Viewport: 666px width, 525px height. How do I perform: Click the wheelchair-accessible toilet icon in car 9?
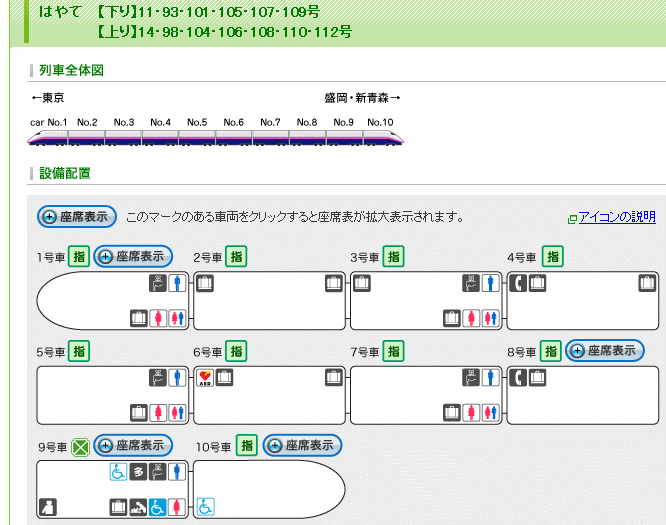[157, 507]
